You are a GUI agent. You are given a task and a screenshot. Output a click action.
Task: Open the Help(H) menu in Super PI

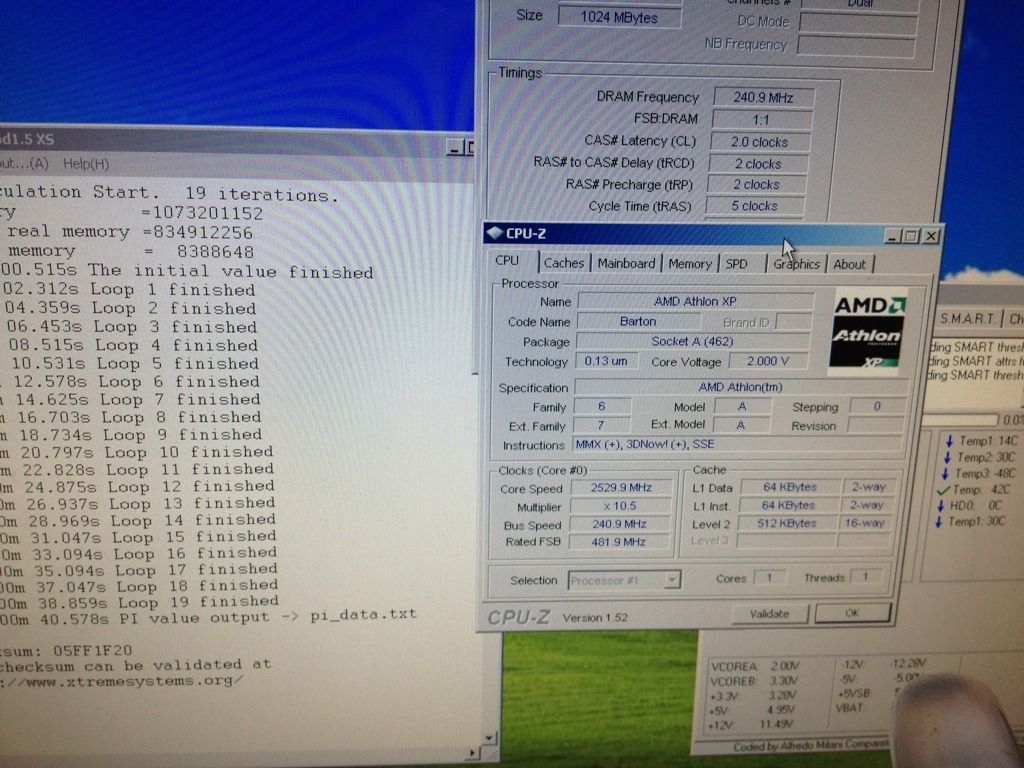[x=86, y=164]
